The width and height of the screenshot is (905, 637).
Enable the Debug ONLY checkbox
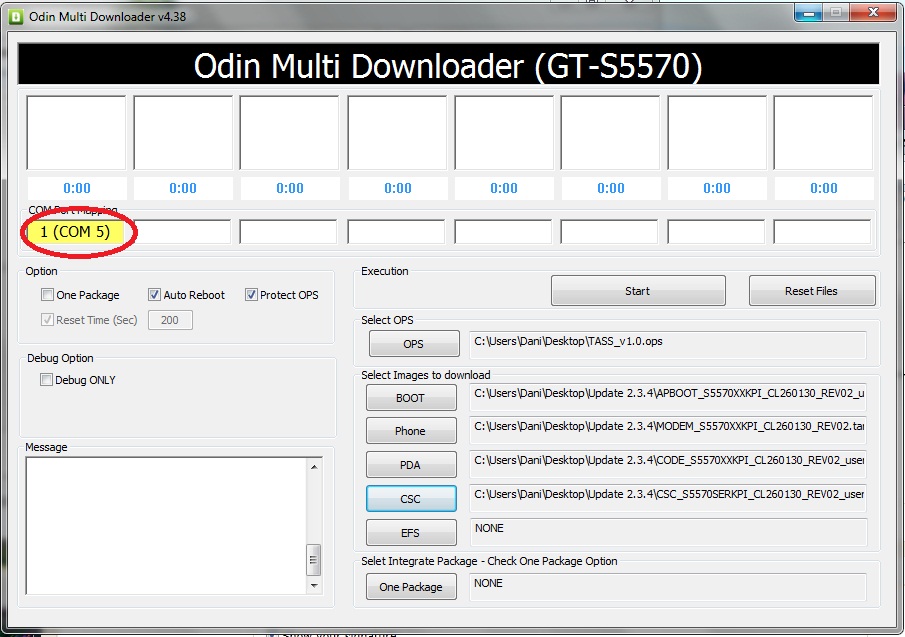click(46, 380)
